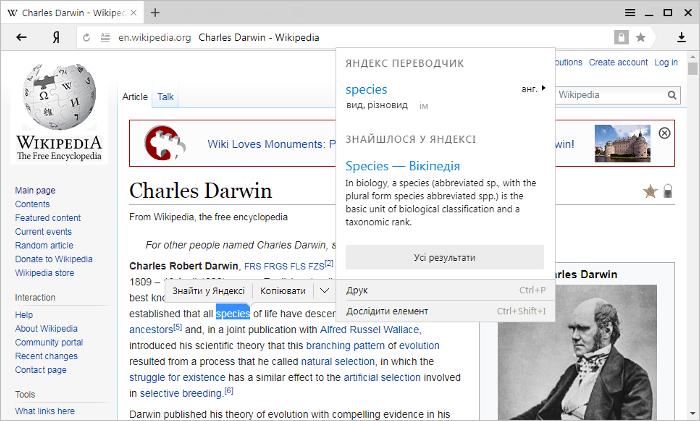Open downloads arrow icon

click(681, 37)
